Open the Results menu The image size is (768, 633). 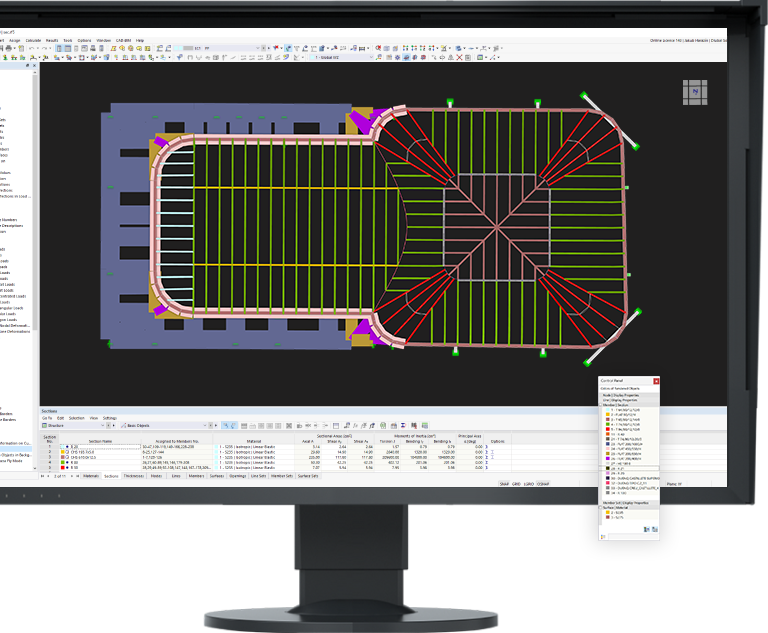[52, 41]
